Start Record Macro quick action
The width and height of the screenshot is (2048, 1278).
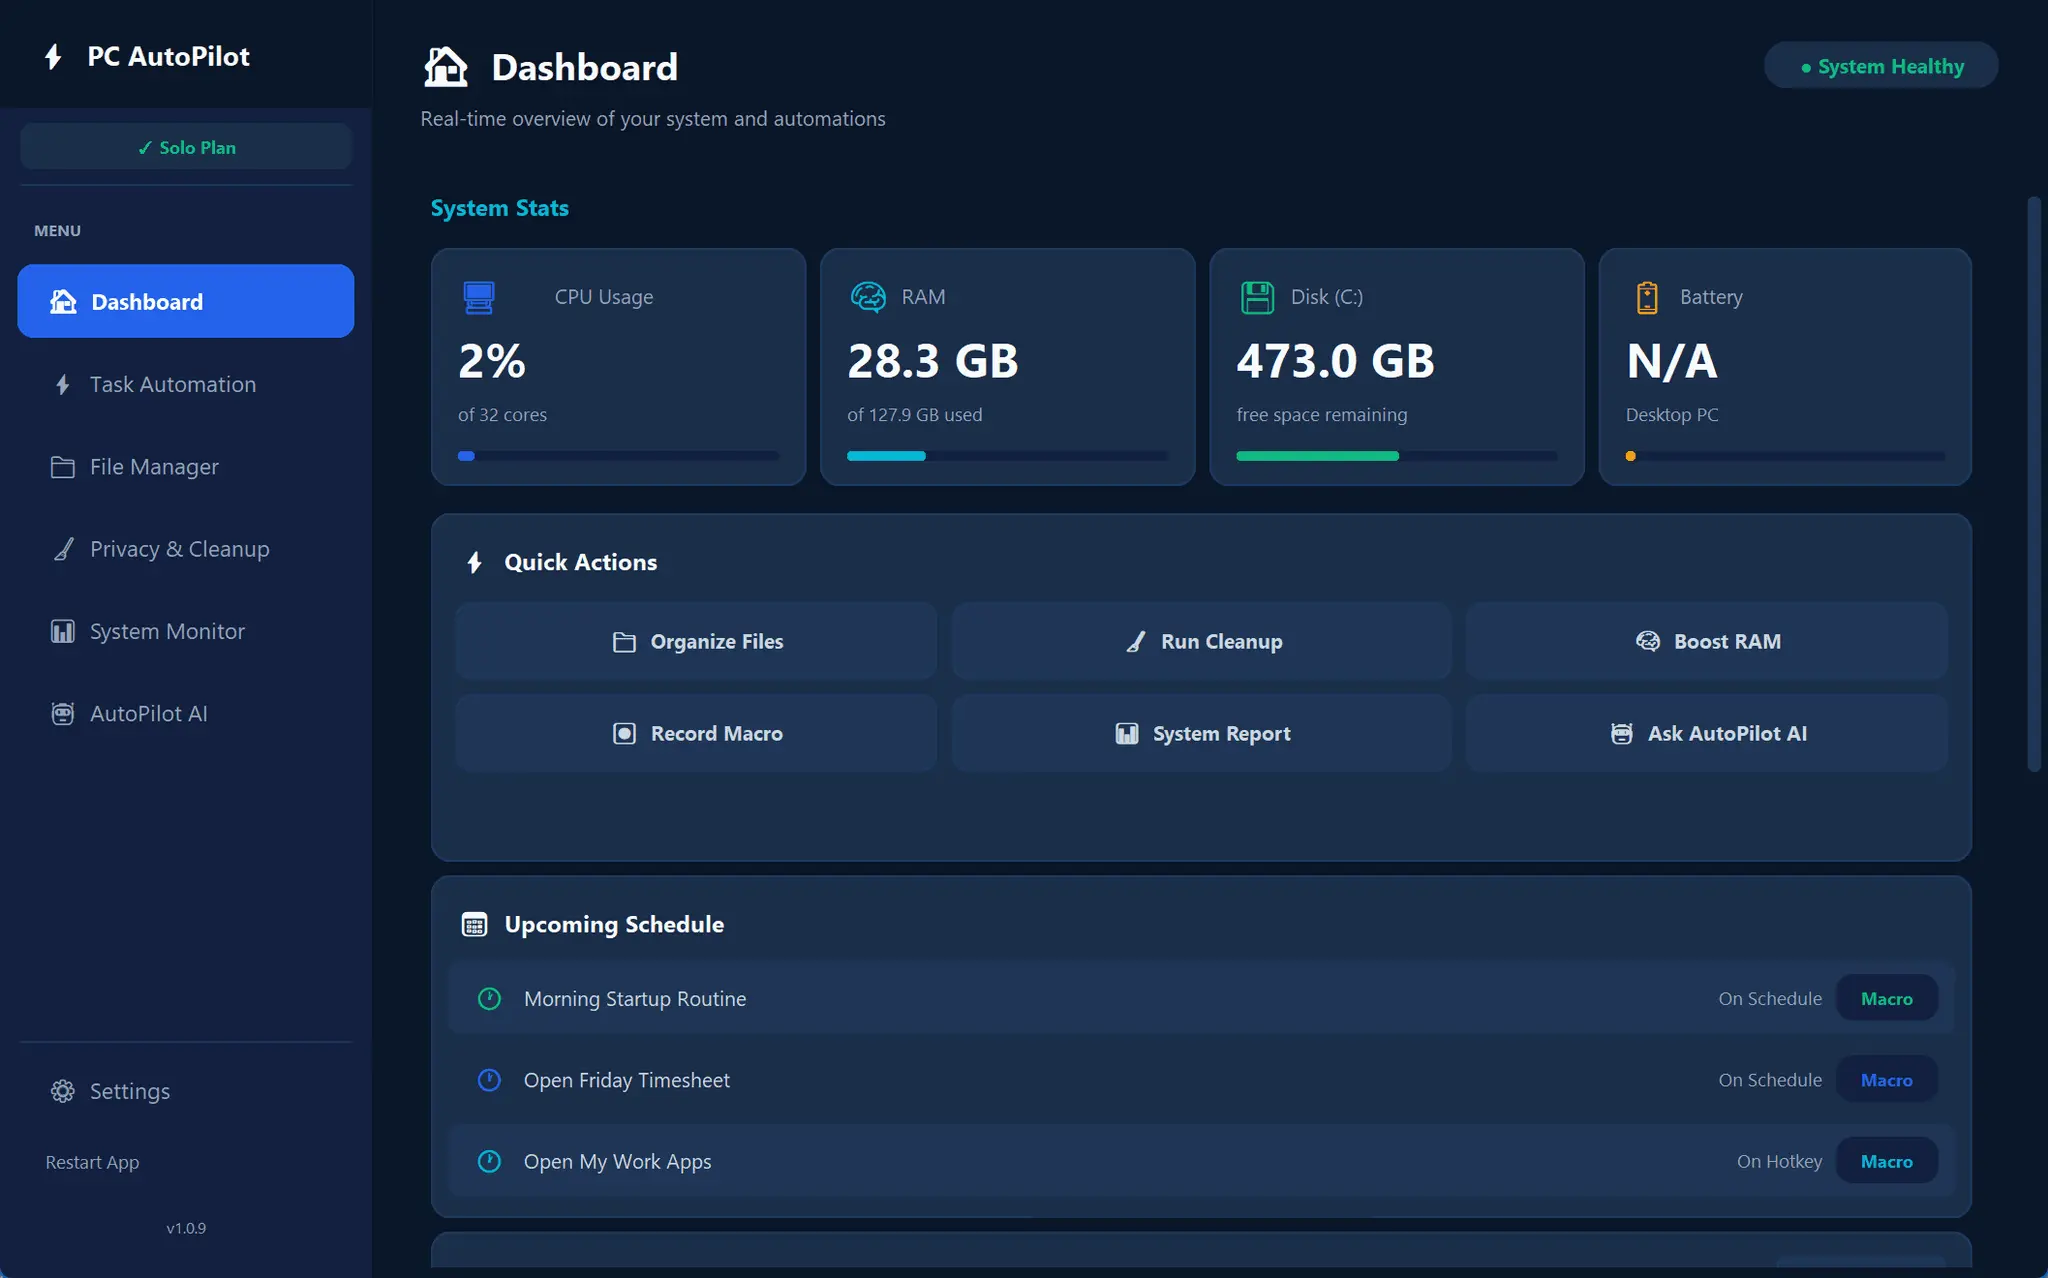[x=696, y=733]
